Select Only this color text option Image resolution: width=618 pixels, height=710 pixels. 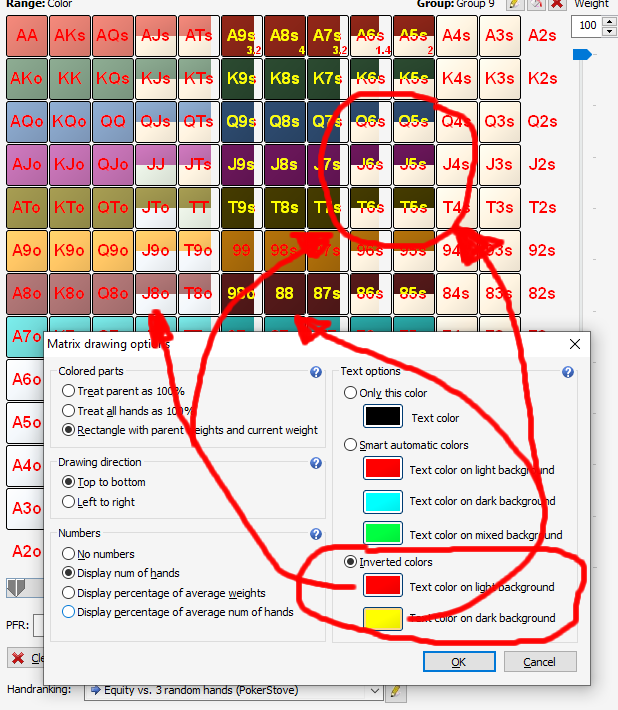click(x=385, y=393)
